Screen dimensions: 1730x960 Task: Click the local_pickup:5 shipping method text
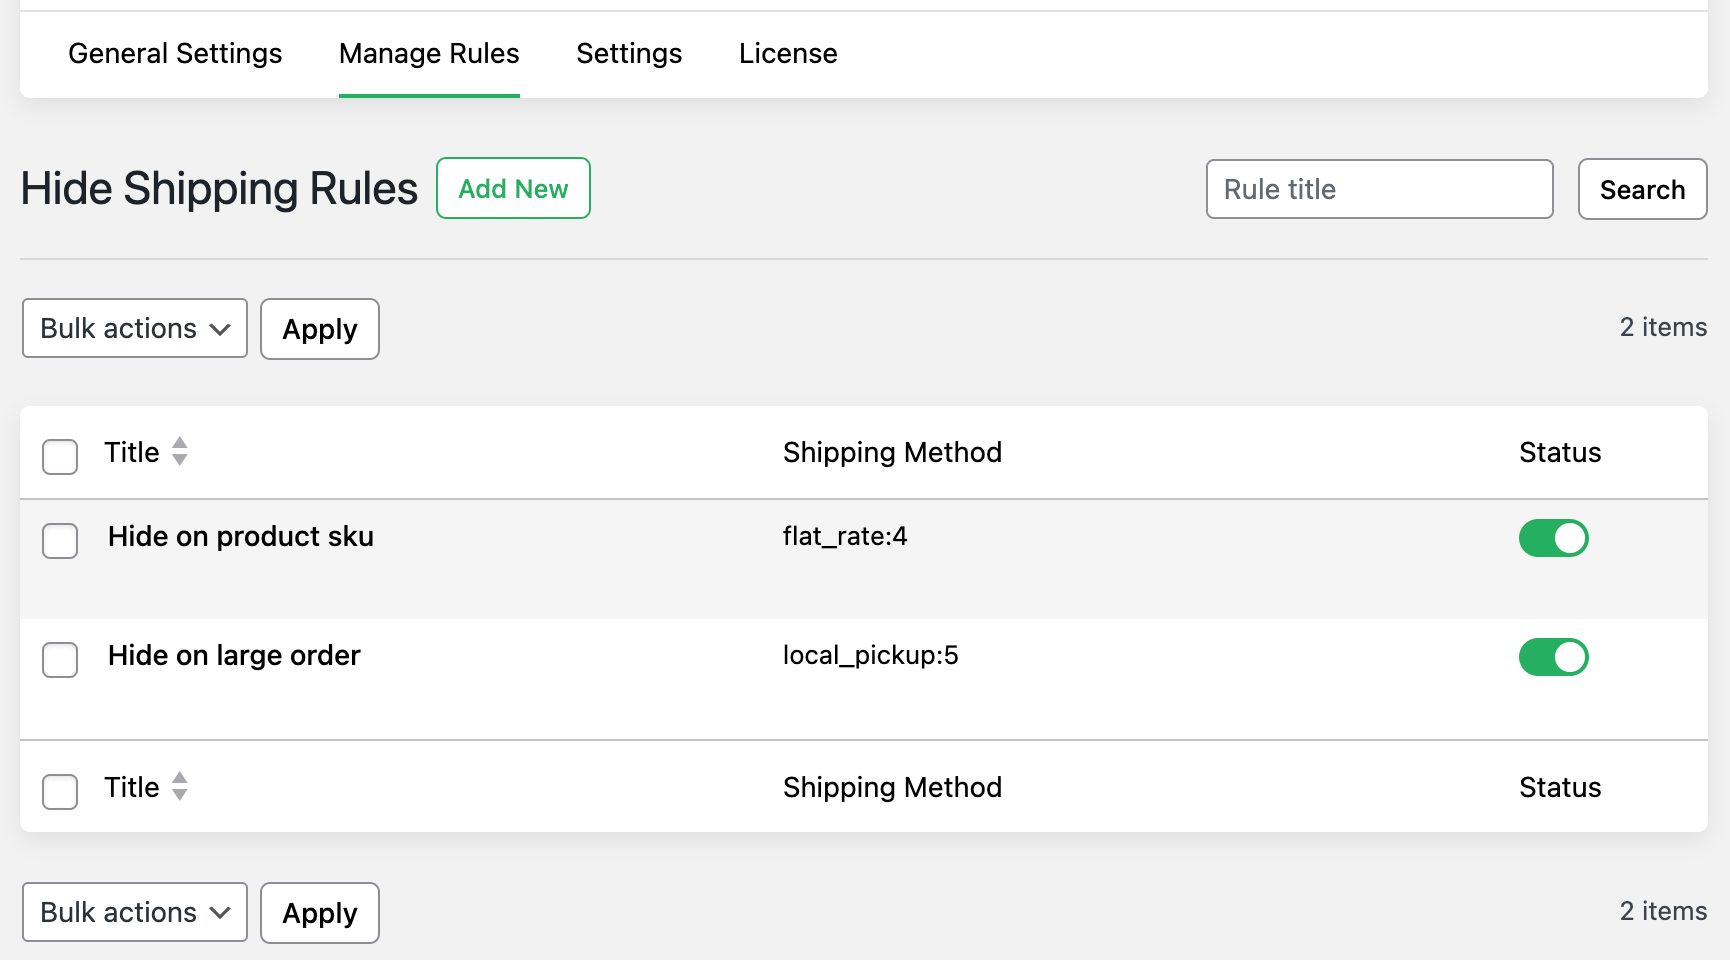[871, 656]
